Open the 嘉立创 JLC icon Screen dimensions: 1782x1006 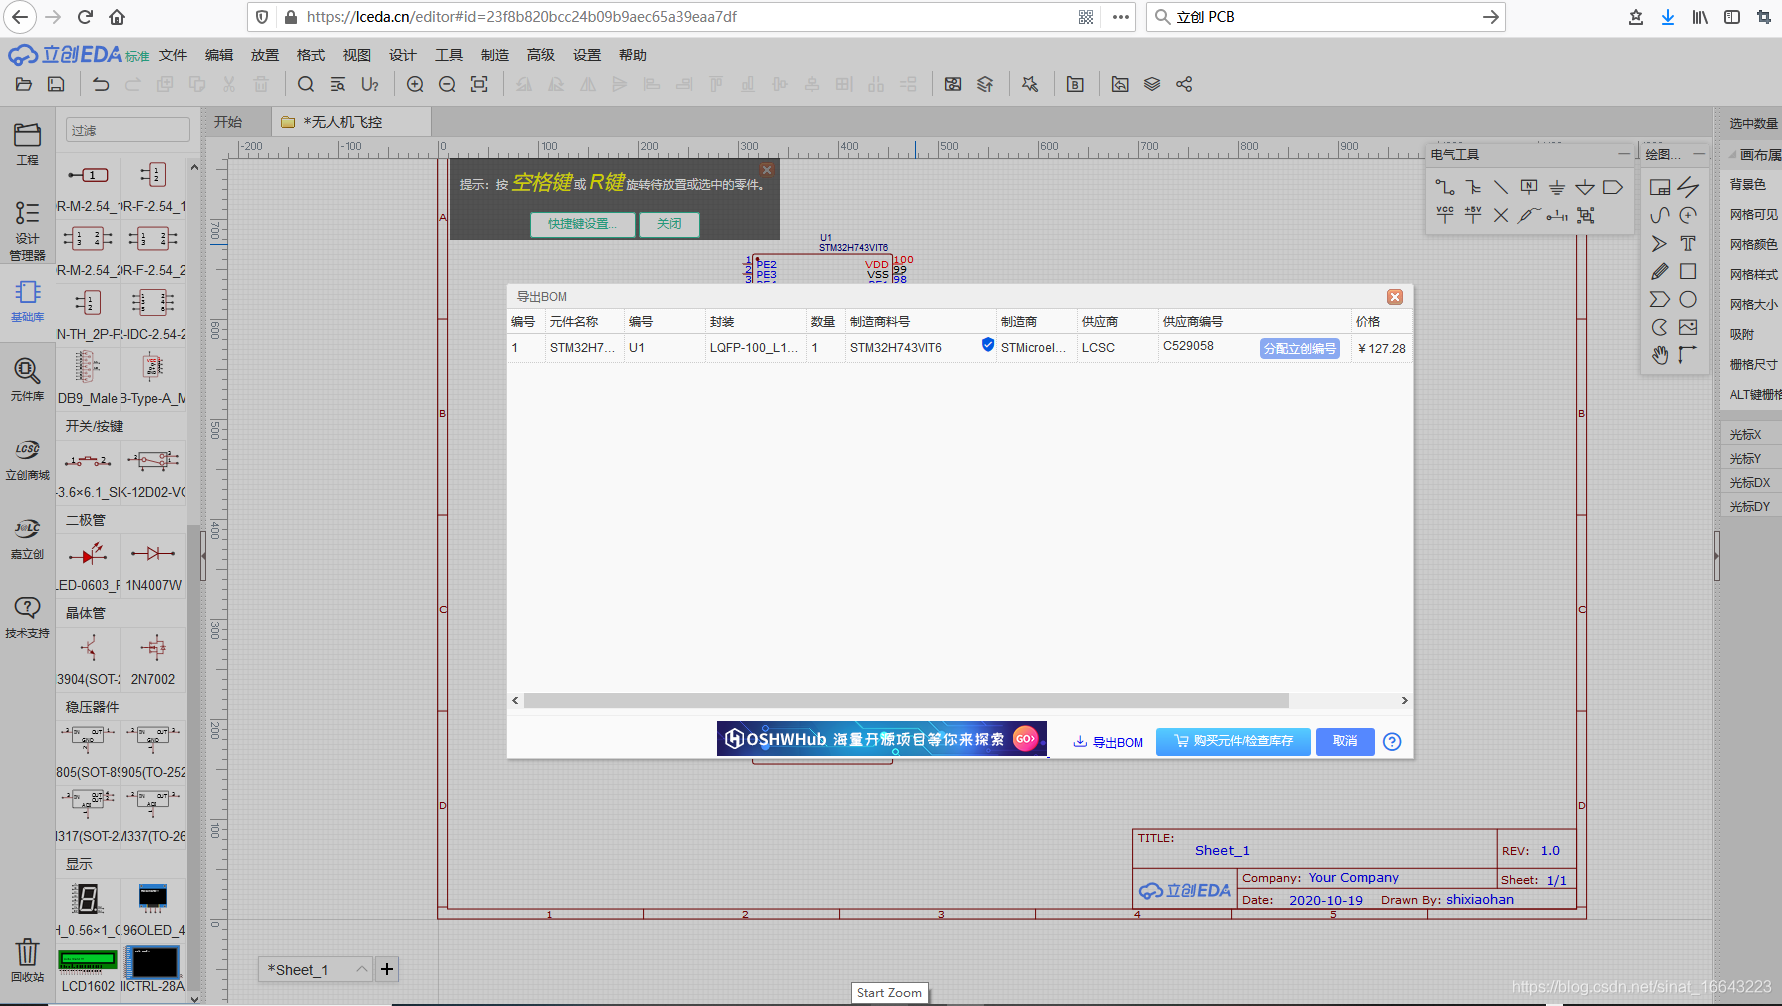[x=27, y=538]
